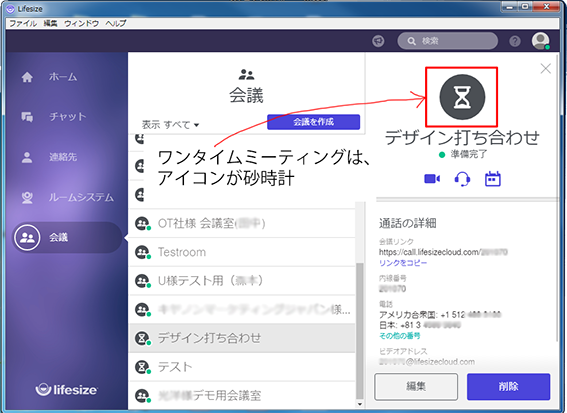
Task: Select the テスト meeting row
Action: tap(242, 367)
